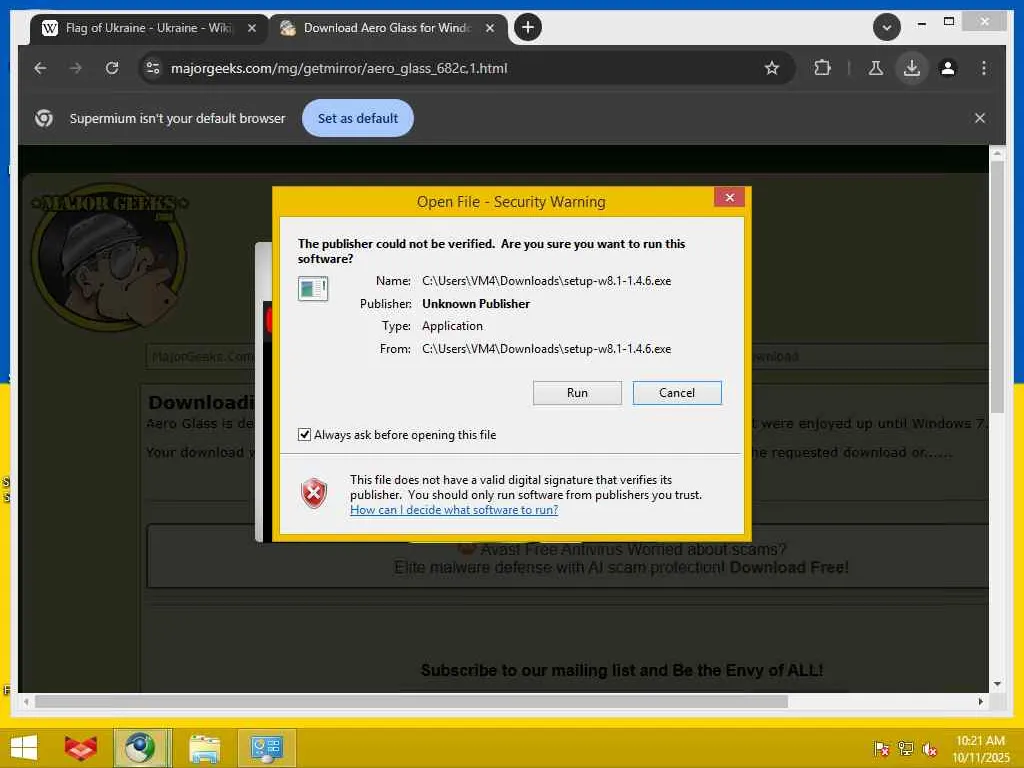Click the Run button in the Security Warning dialog
The image size is (1024, 768).
(x=577, y=392)
